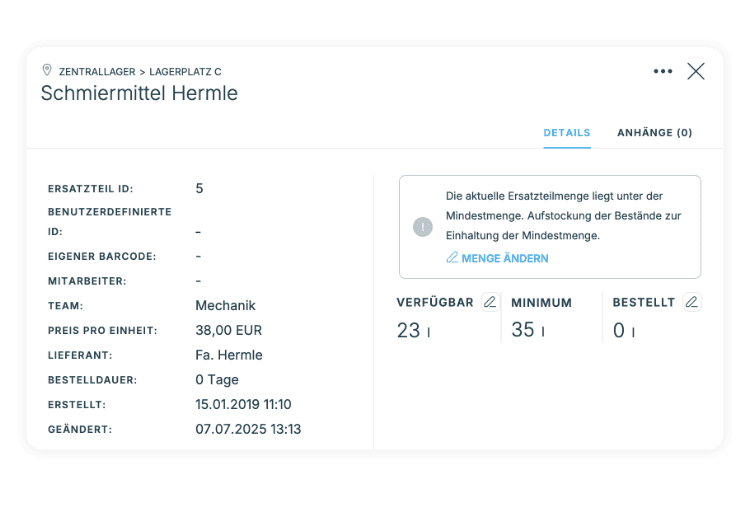The height and width of the screenshot is (519, 750).
Task: Click the team value Mechanik
Action: click(225, 305)
